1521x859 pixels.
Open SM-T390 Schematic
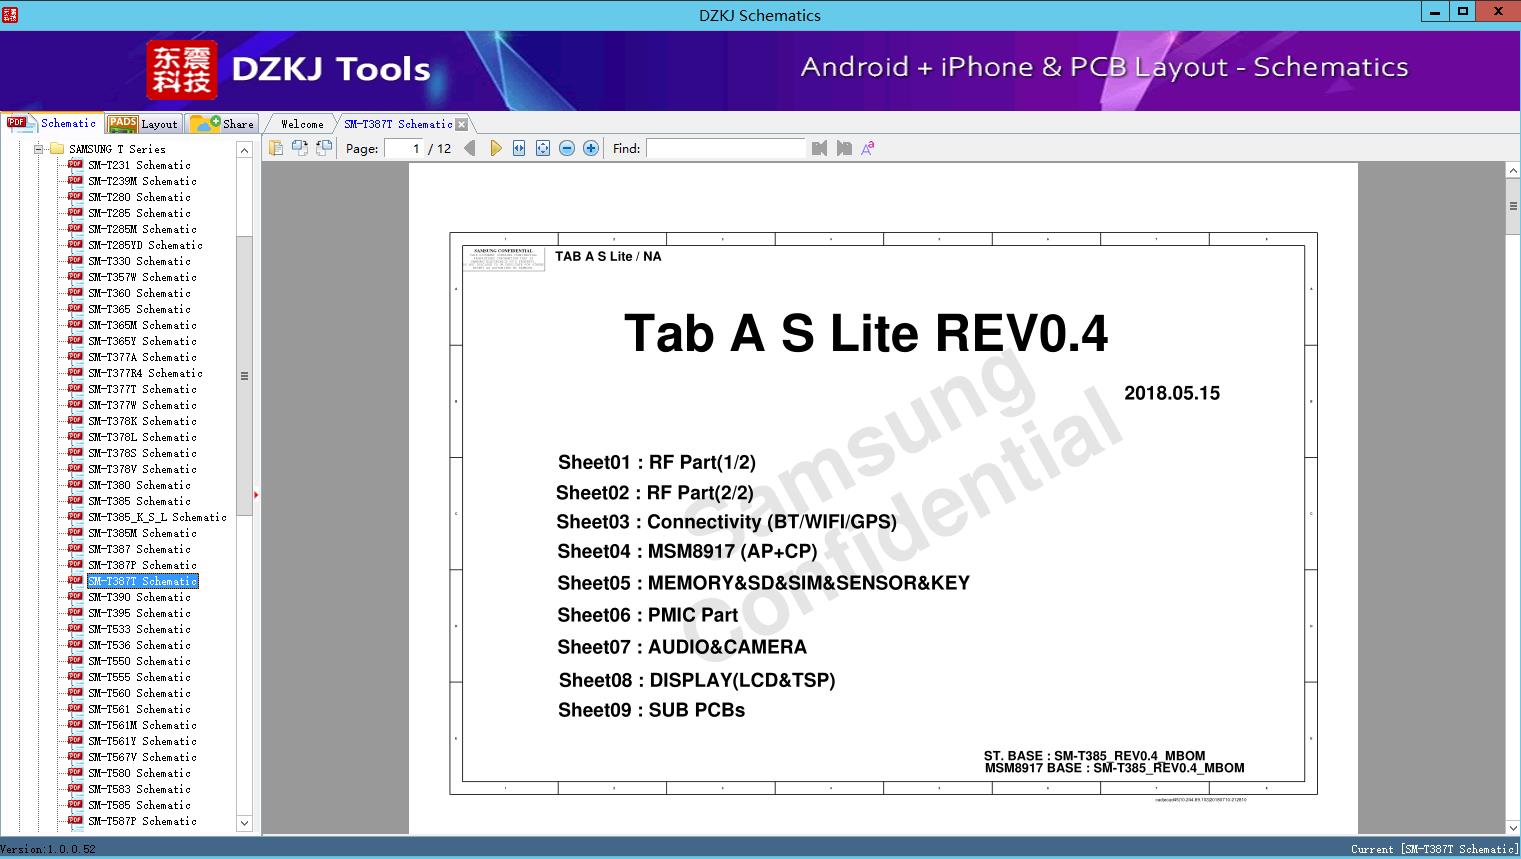(139, 597)
